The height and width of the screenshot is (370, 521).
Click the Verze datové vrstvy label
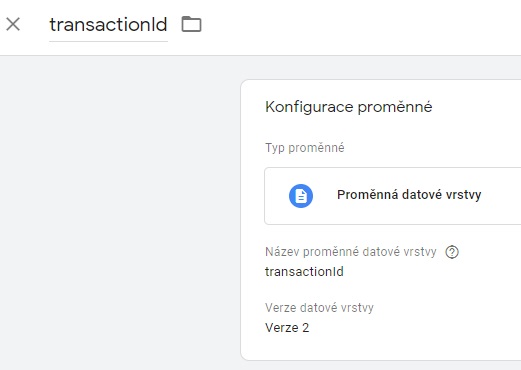319,308
